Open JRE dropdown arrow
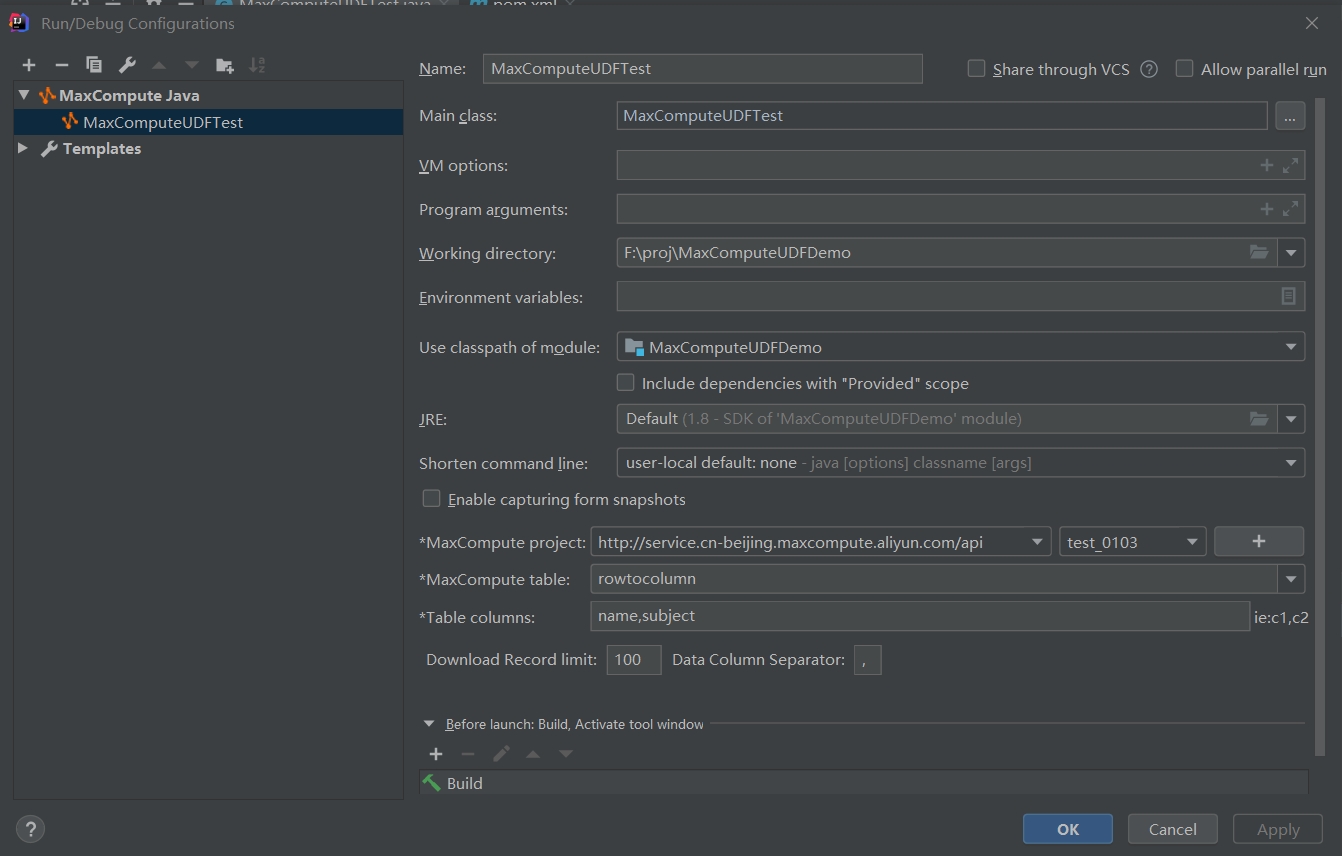1342x856 pixels. [1292, 419]
